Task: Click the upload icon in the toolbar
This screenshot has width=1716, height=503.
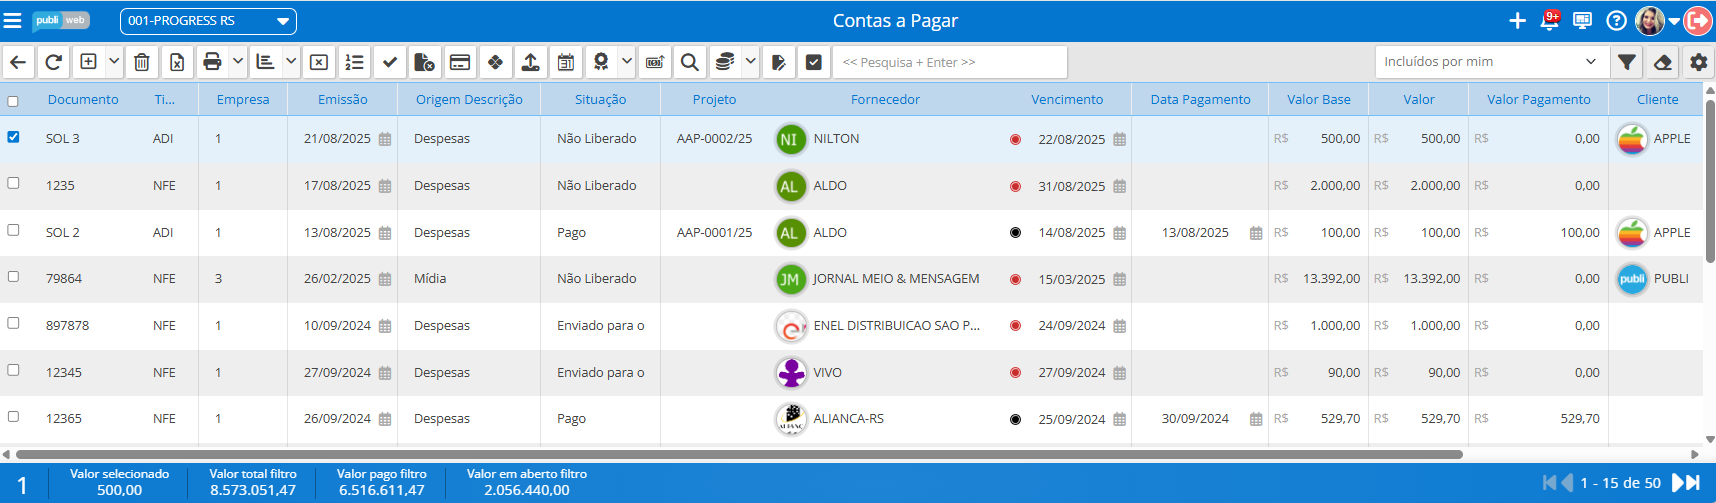Action: coord(531,62)
